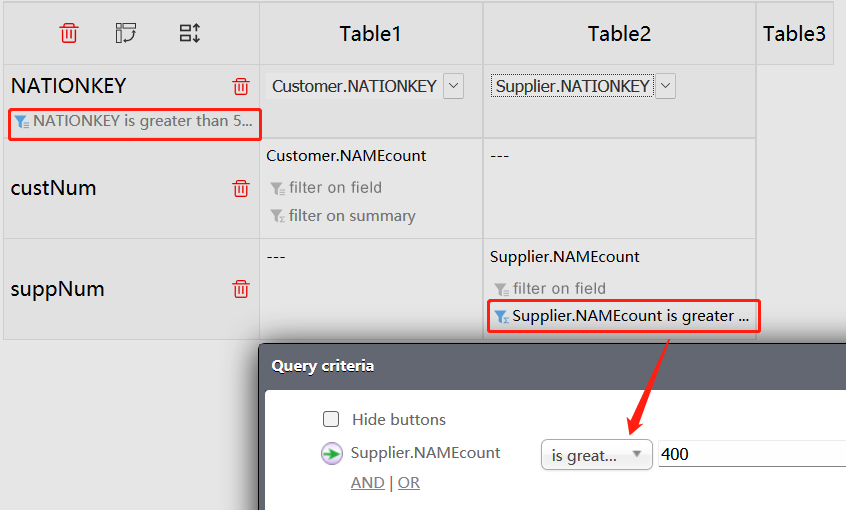Click the green arrow icon beside Supplier.NAMEcount
The width and height of the screenshot is (846, 510).
point(332,454)
